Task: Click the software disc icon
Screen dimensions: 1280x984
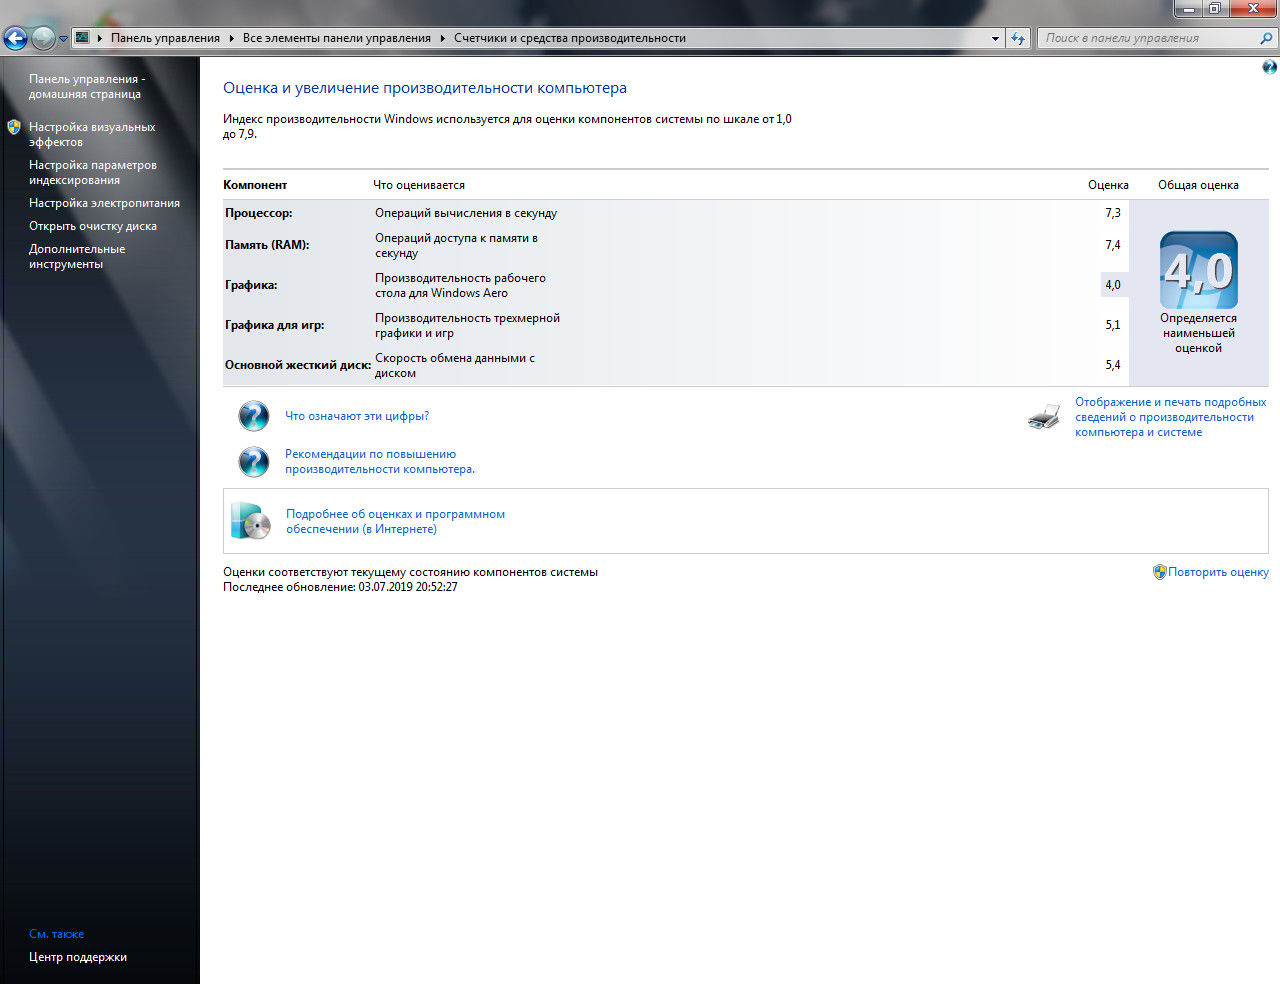Action: (x=250, y=521)
